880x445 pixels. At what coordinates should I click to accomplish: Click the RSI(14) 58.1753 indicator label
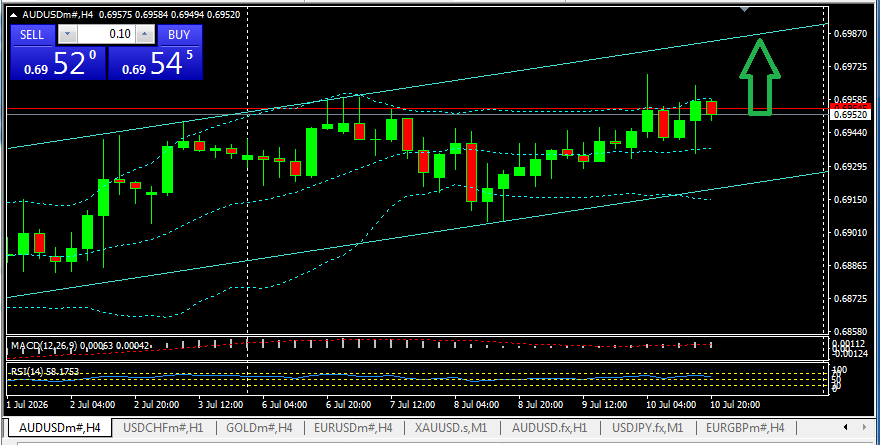[45, 371]
